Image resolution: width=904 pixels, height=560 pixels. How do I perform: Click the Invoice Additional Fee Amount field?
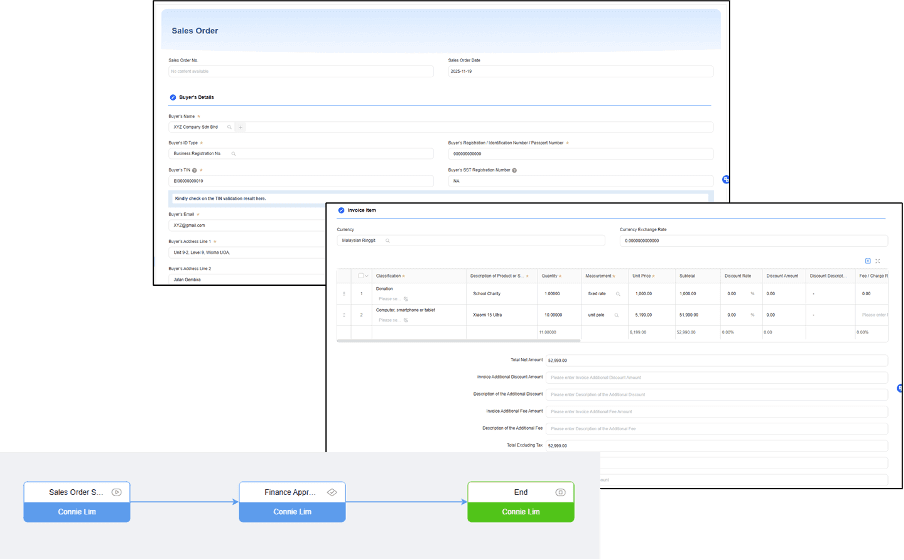[x=717, y=412]
